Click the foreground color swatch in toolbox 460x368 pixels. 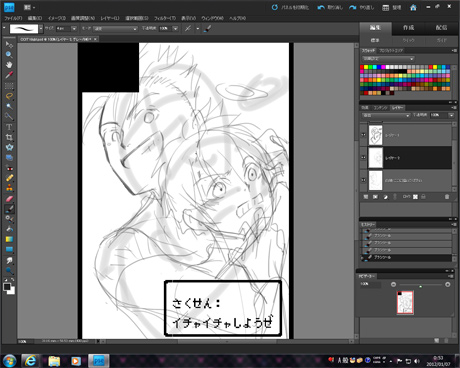tap(7, 287)
